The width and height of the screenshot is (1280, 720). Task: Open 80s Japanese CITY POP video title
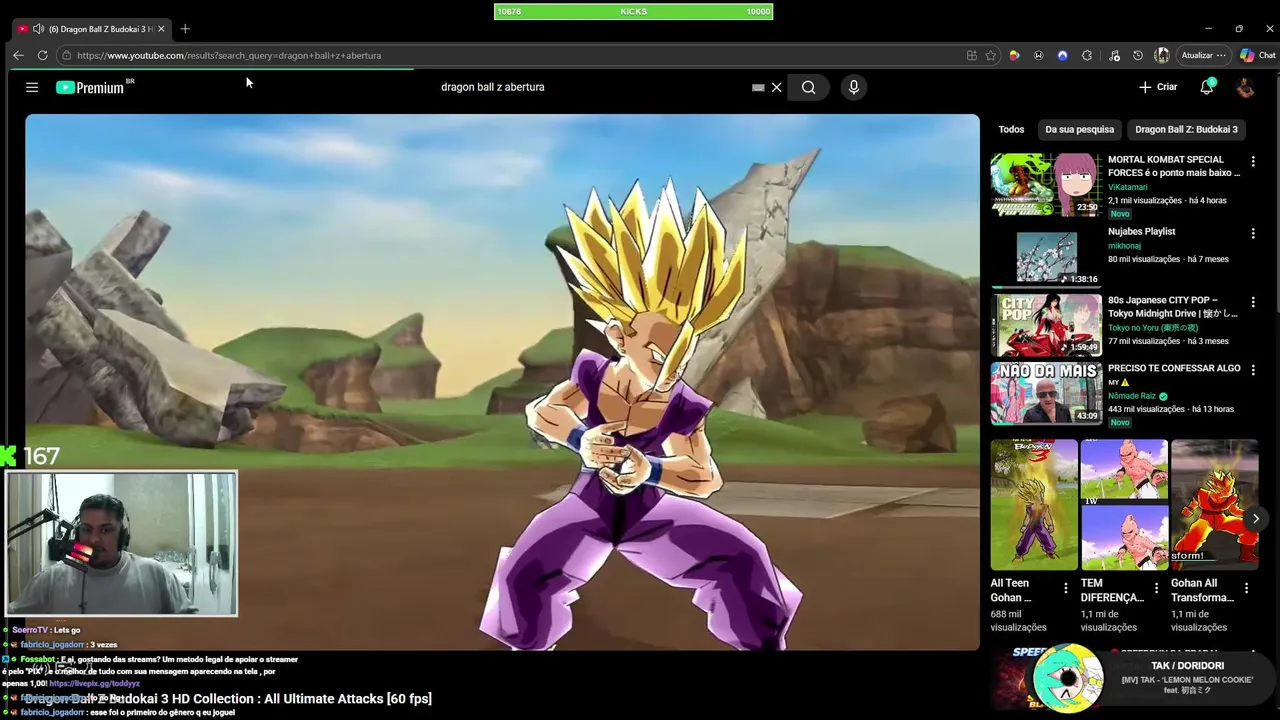[1173, 306]
